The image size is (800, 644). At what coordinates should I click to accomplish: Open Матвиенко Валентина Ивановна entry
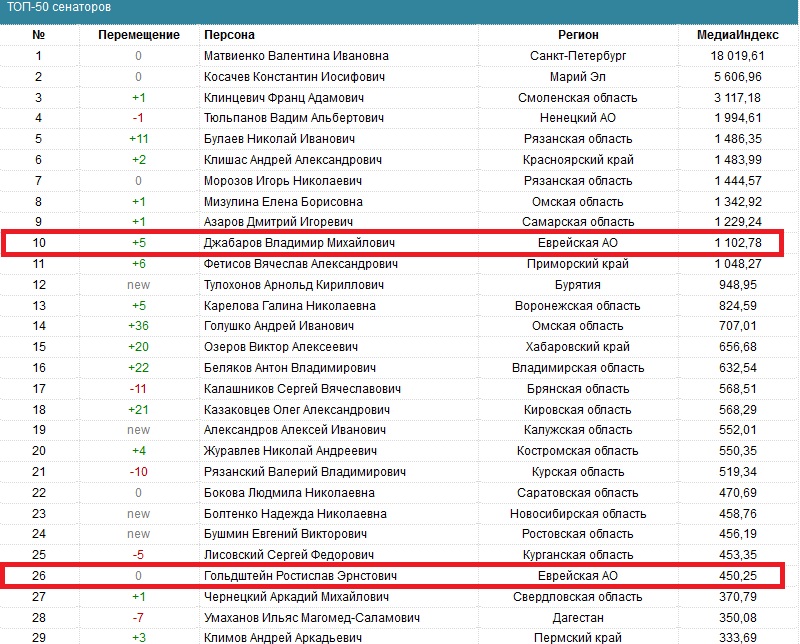tap(296, 56)
